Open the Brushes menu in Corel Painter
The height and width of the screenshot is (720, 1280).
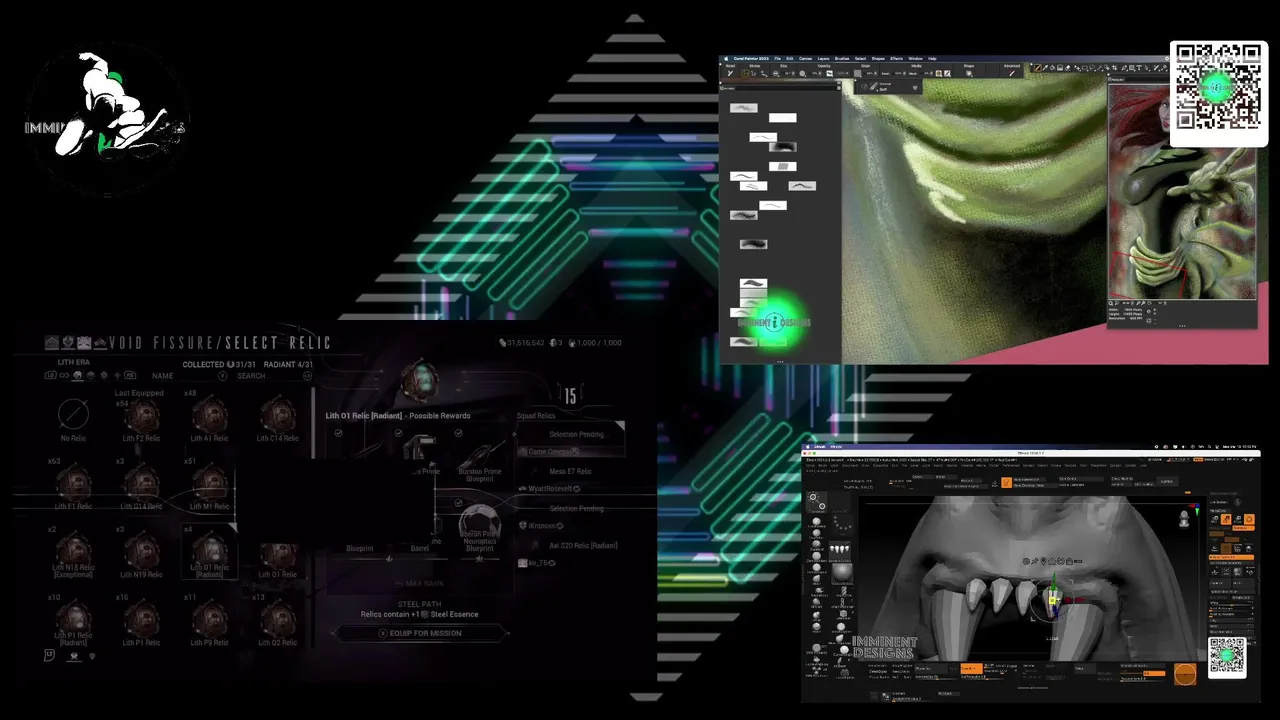(x=842, y=59)
